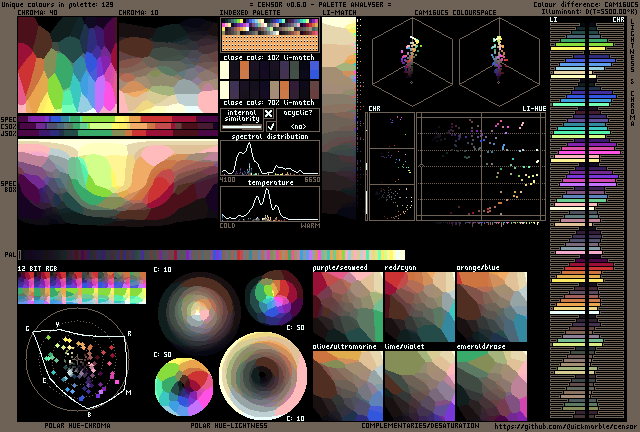Click the '12 BIT RGB' label
Image resolution: width=640 pixels, height=432 pixels.
click(37, 268)
